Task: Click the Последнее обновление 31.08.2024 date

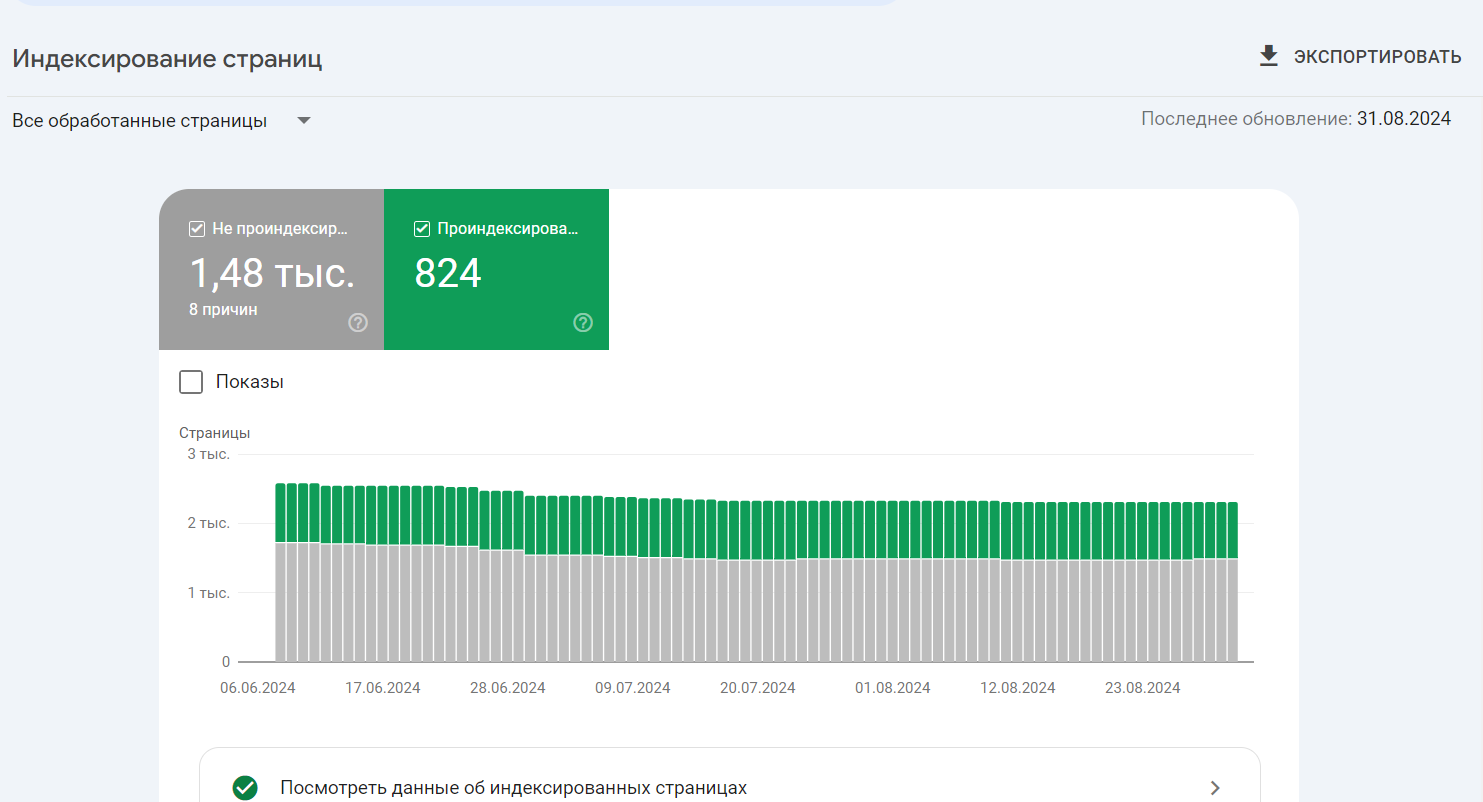Action: pyautogui.click(x=1404, y=119)
